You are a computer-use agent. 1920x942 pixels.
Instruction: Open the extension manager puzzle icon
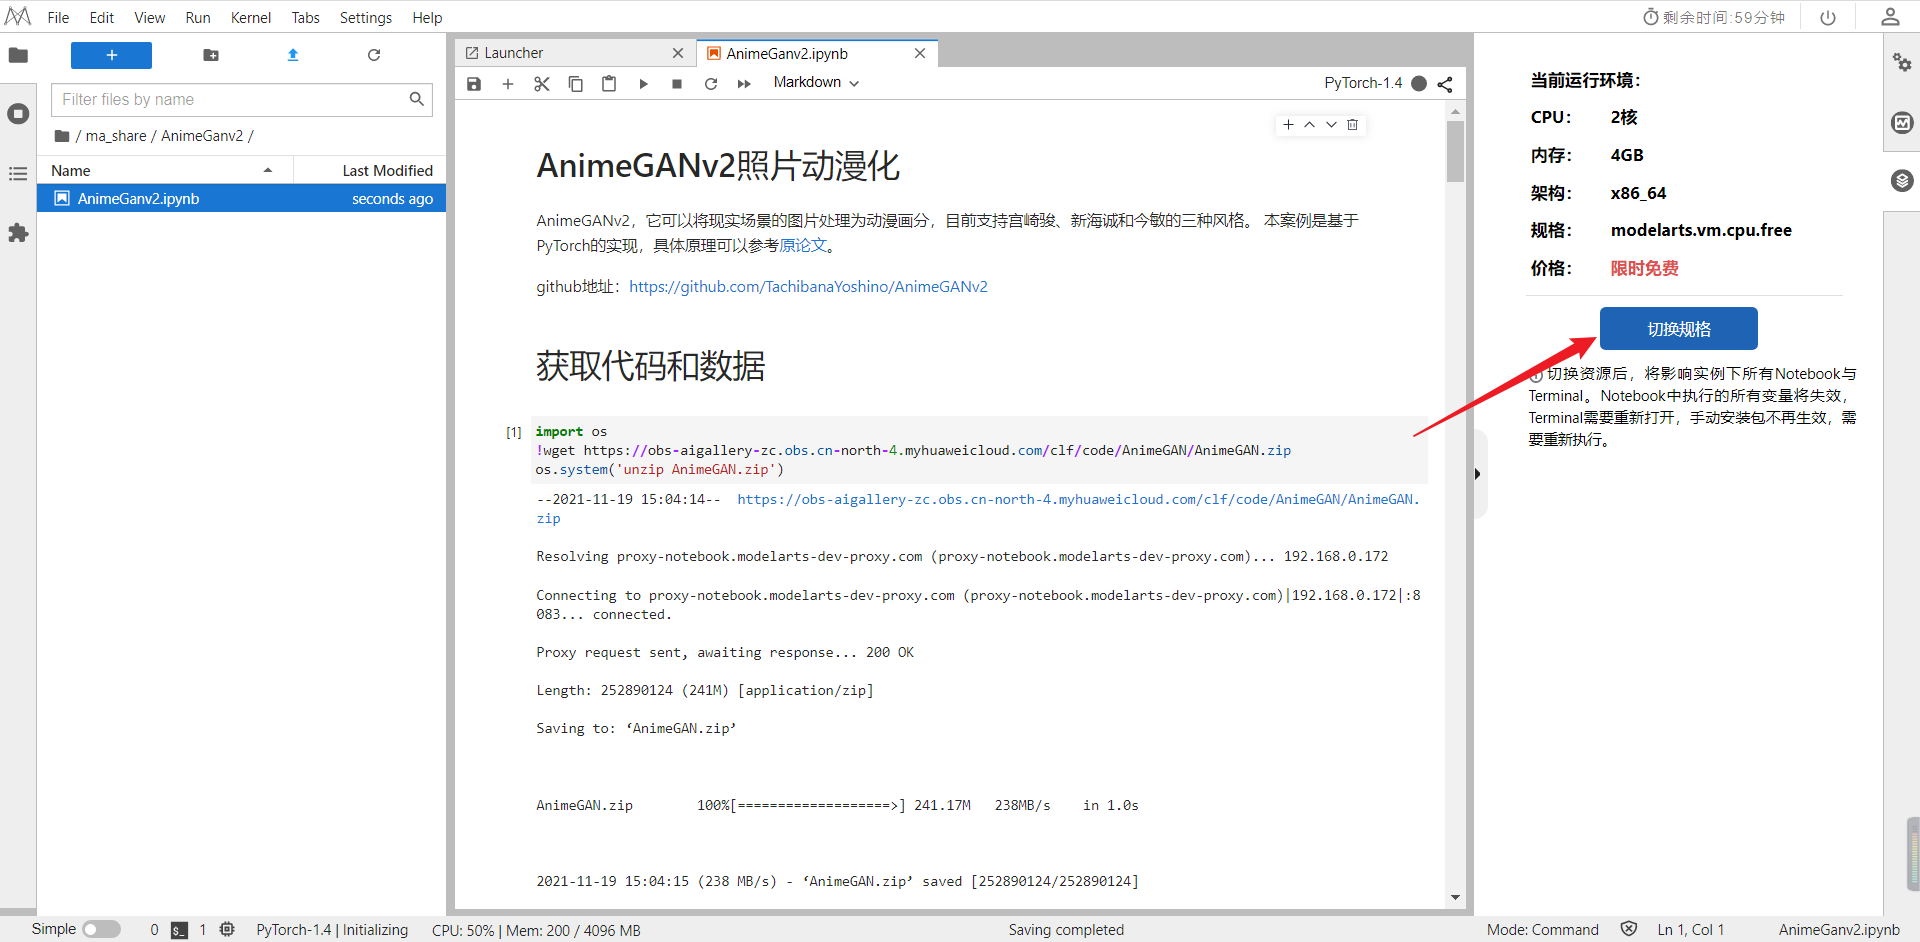[x=18, y=233]
